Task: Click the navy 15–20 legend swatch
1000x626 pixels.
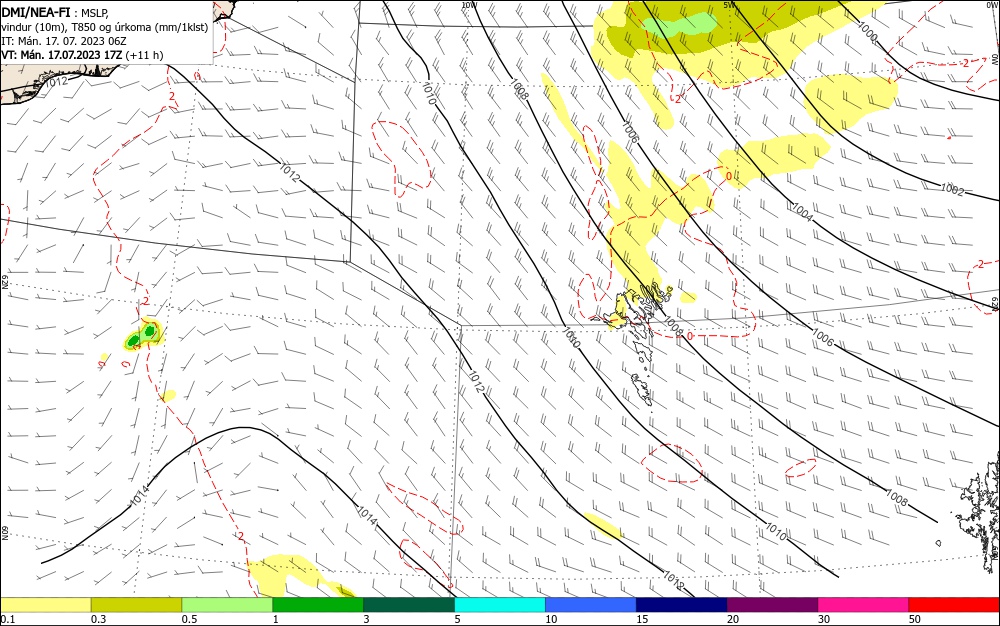Action: pyautogui.click(x=681, y=605)
